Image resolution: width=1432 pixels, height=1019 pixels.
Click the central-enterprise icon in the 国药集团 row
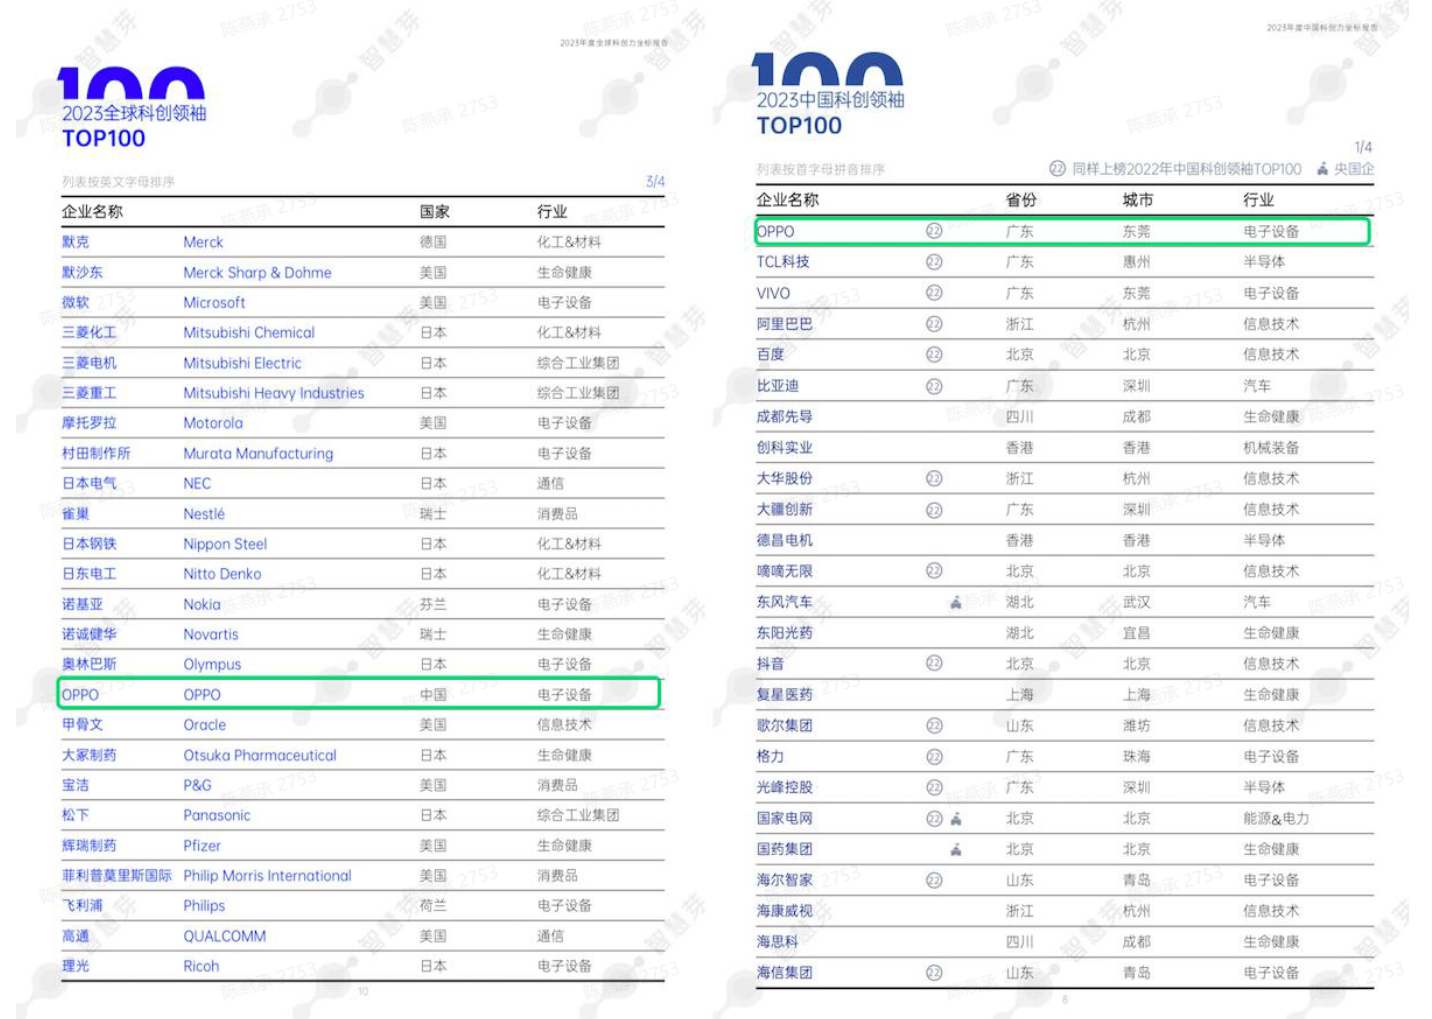pos(956,849)
